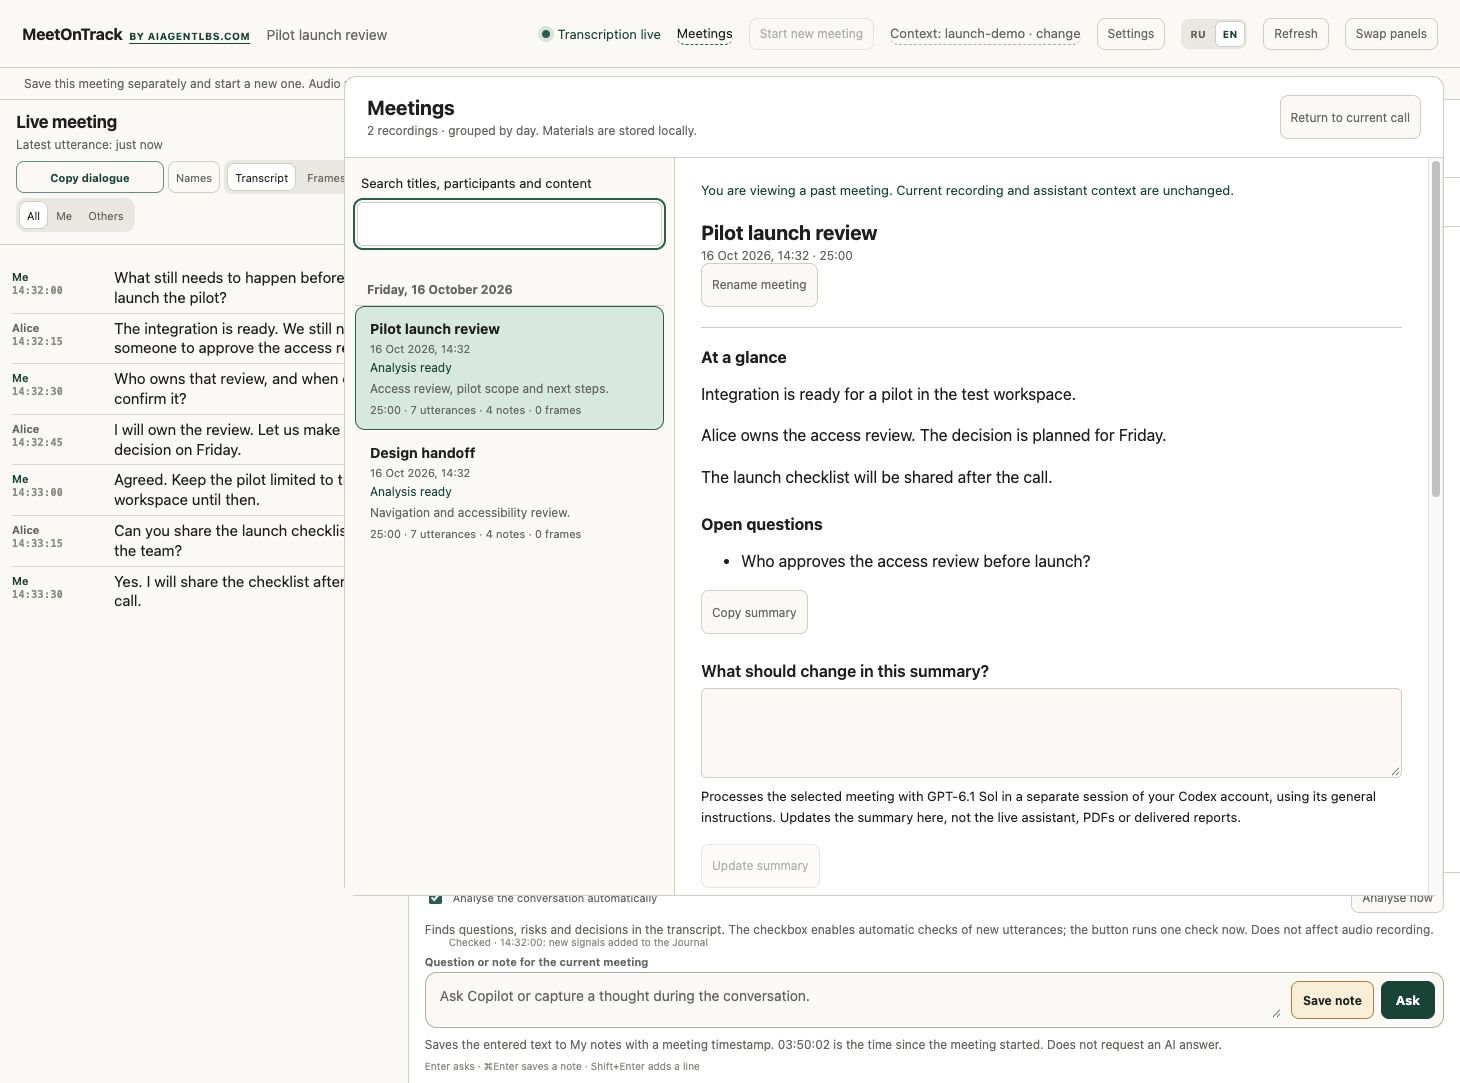Click the Refresh button
The height and width of the screenshot is (1083, 1460).
[1296, 34]
